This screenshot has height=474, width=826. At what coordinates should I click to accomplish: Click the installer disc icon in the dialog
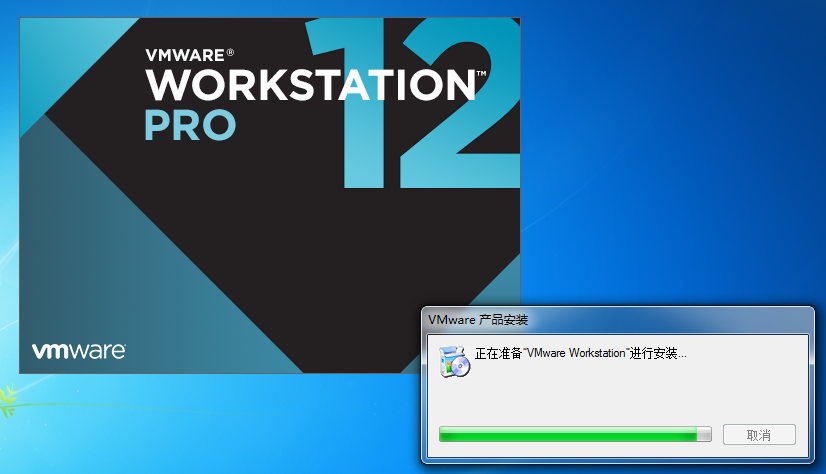(455, 361)
